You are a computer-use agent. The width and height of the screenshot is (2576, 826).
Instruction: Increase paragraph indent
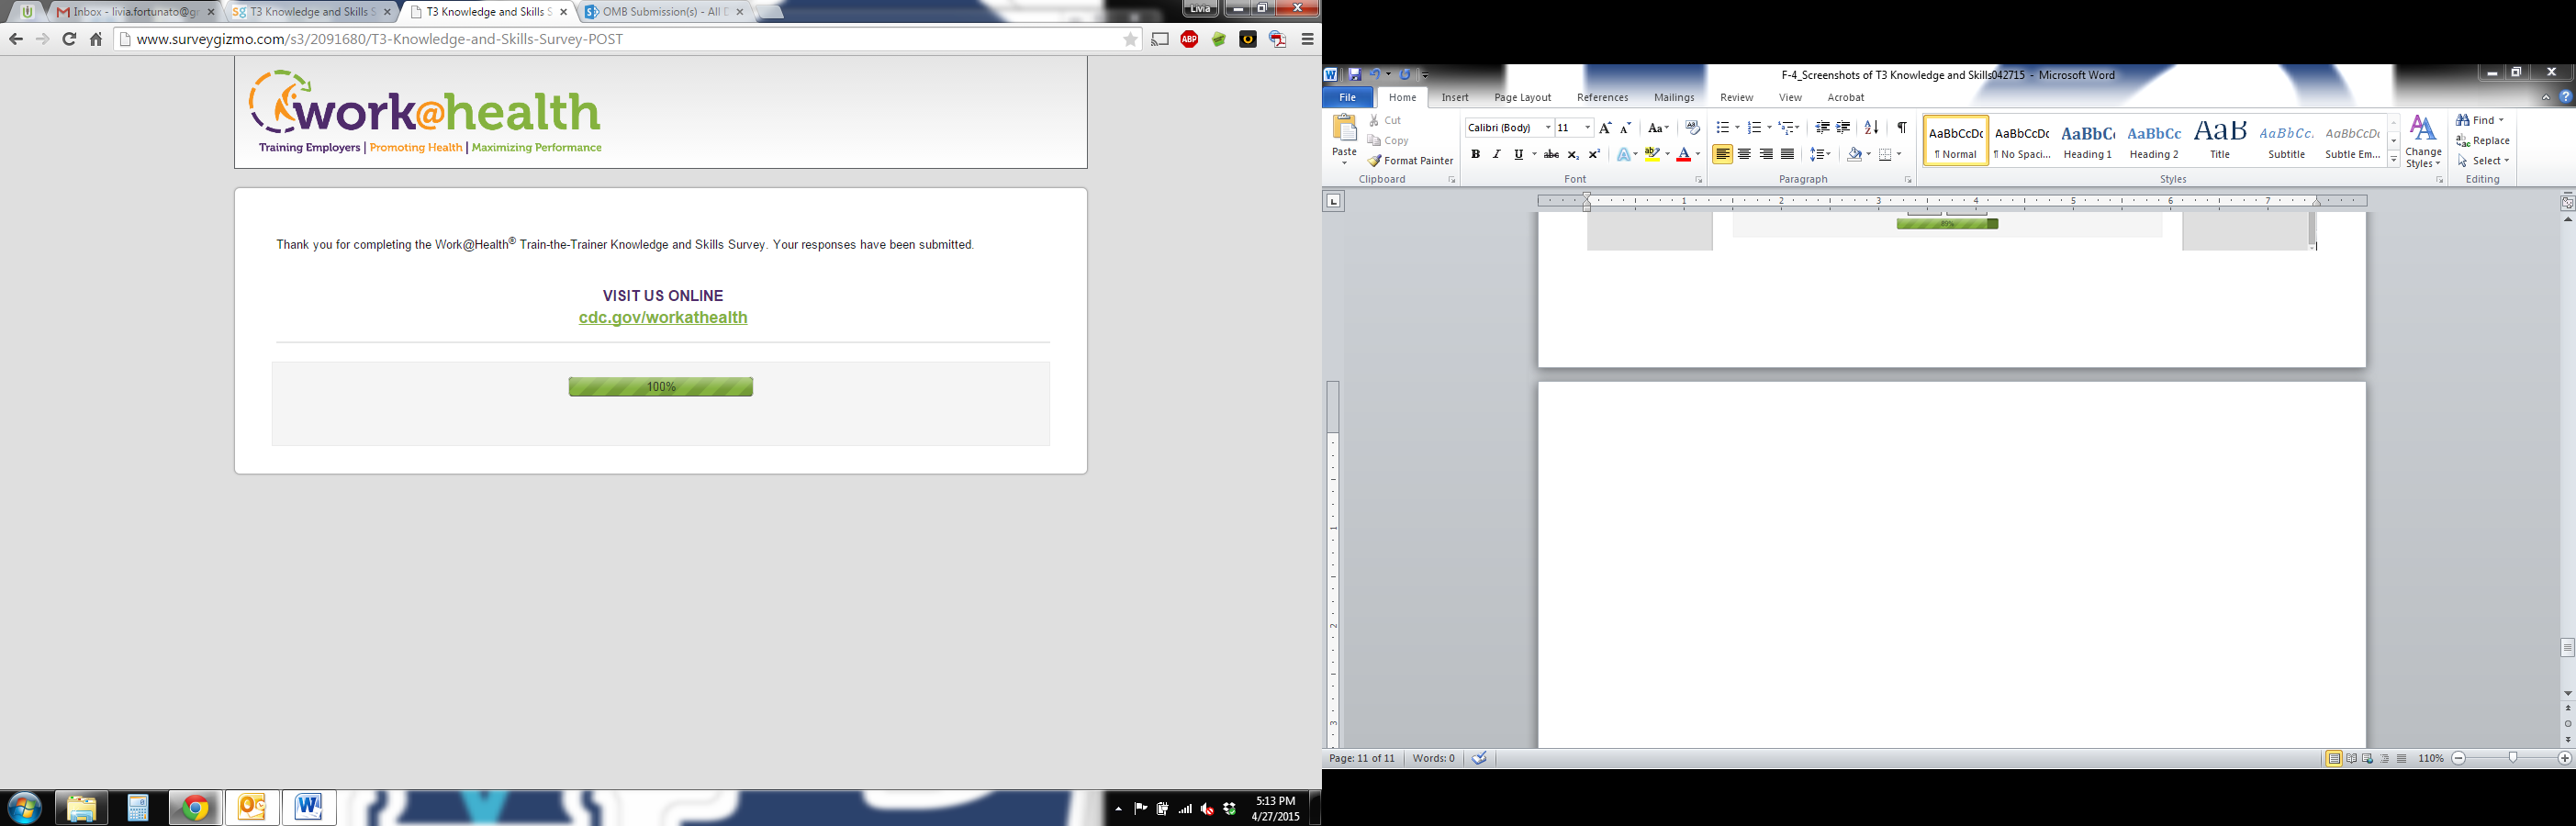pyautogui.click(x=1843, y=128)
